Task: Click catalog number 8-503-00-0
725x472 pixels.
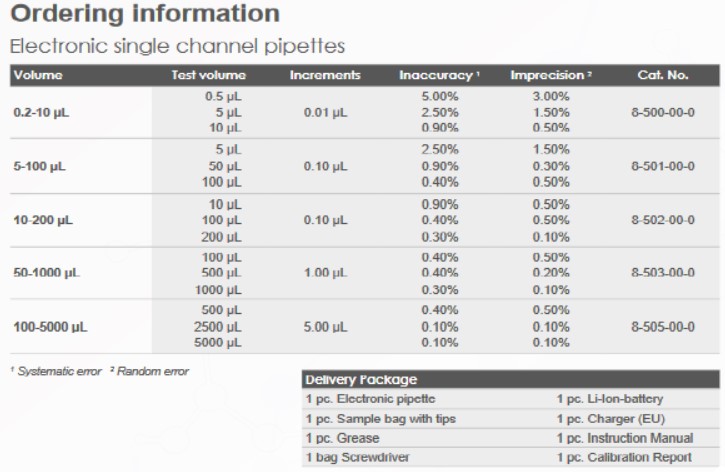Action: (663, 272)
